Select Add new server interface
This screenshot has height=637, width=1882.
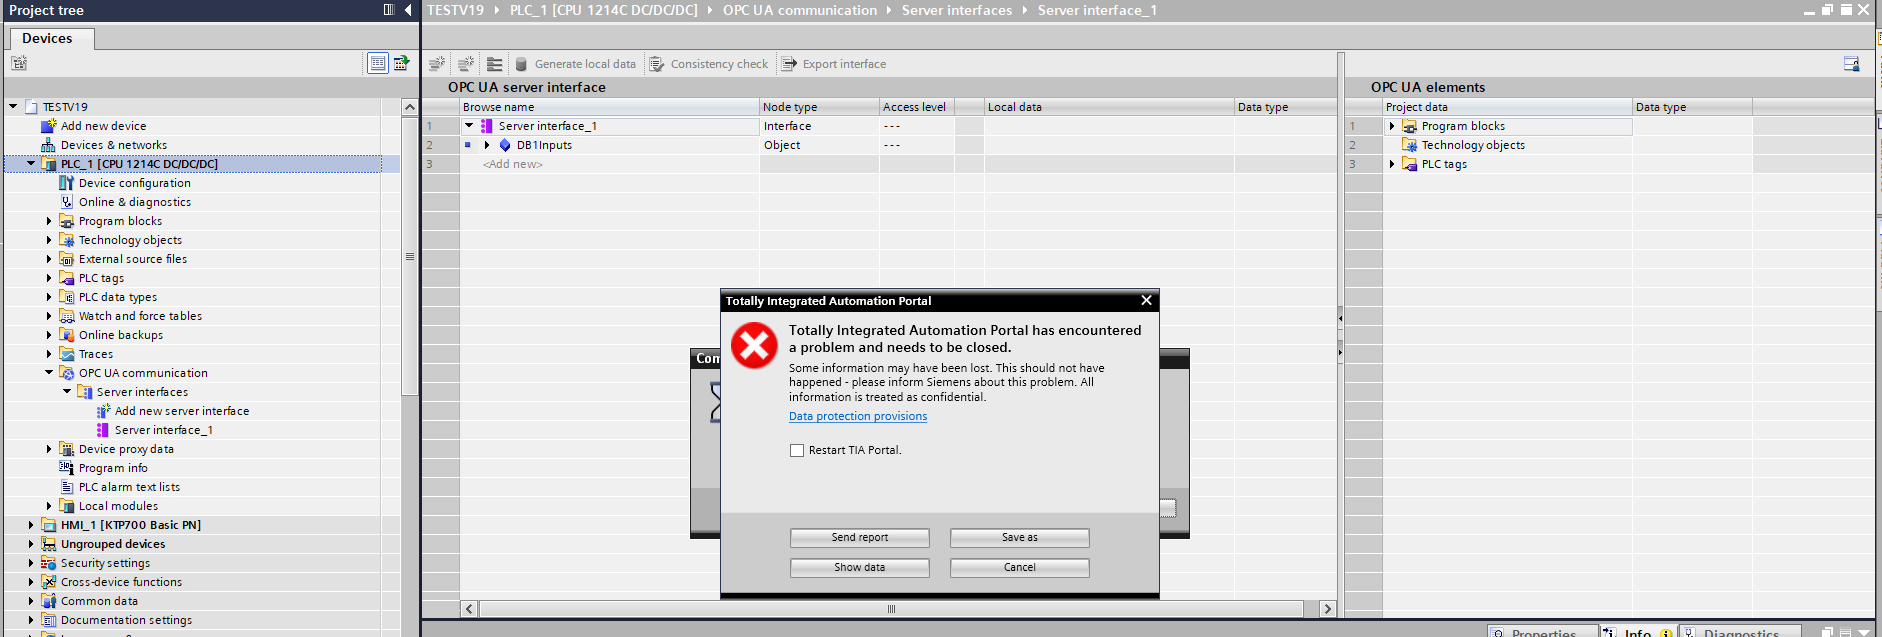tap(181, 411)
